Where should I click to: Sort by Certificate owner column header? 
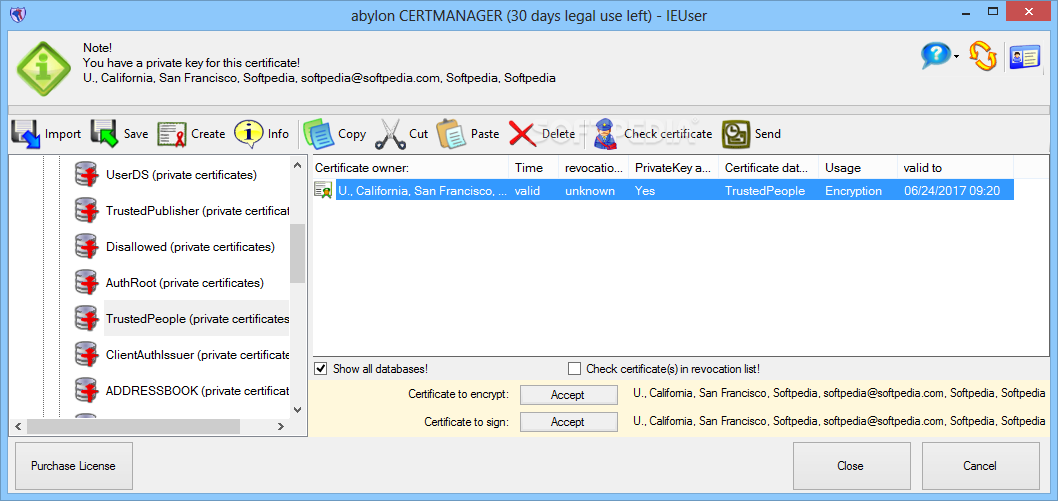(x=410, y=168)
